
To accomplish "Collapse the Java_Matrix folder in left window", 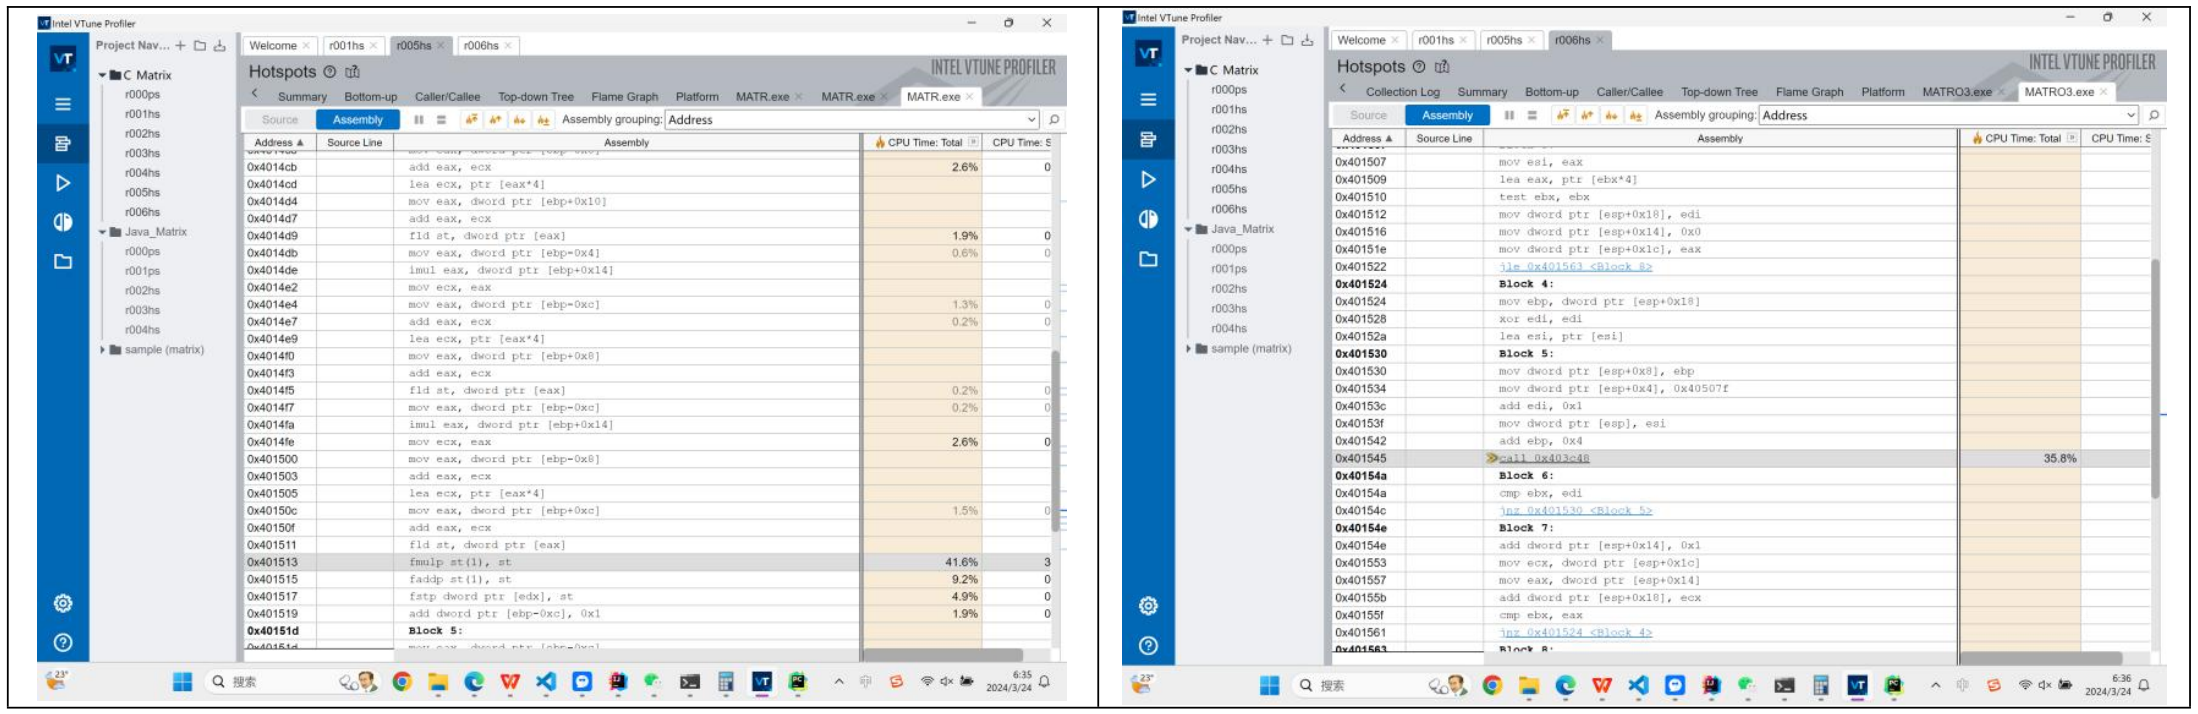I will click(102, 232).
